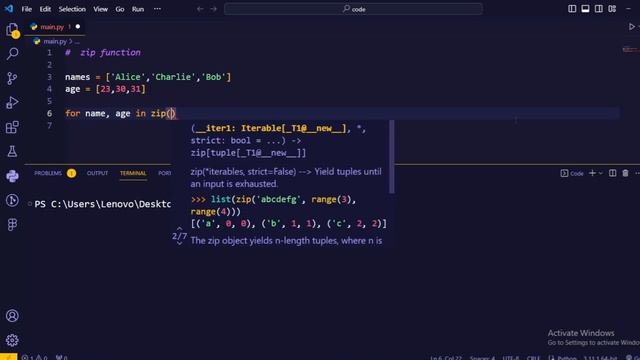Open the Source Control view
Viewport: 640px width, 360px height.
[x=12, y=78]
